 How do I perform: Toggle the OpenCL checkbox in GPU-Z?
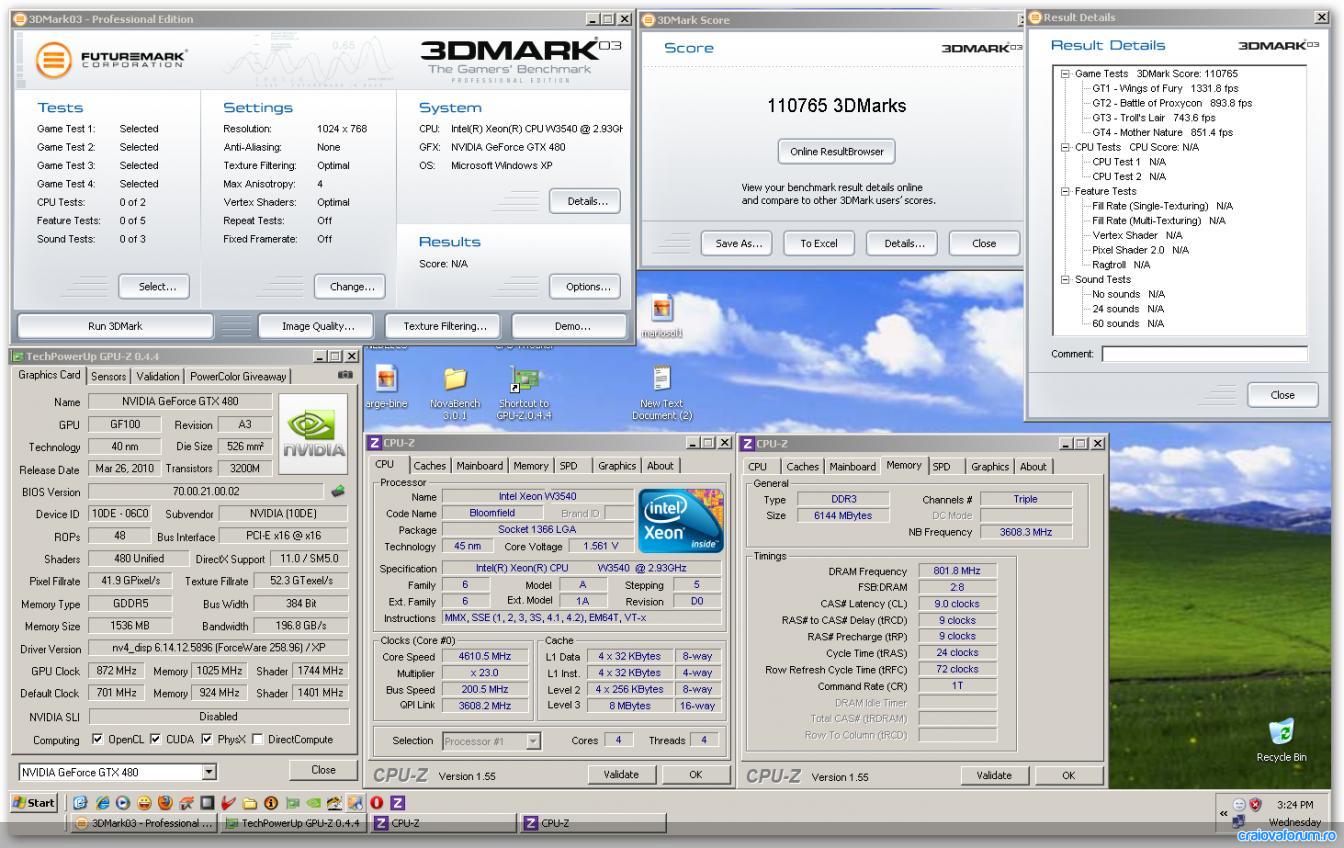97,740
